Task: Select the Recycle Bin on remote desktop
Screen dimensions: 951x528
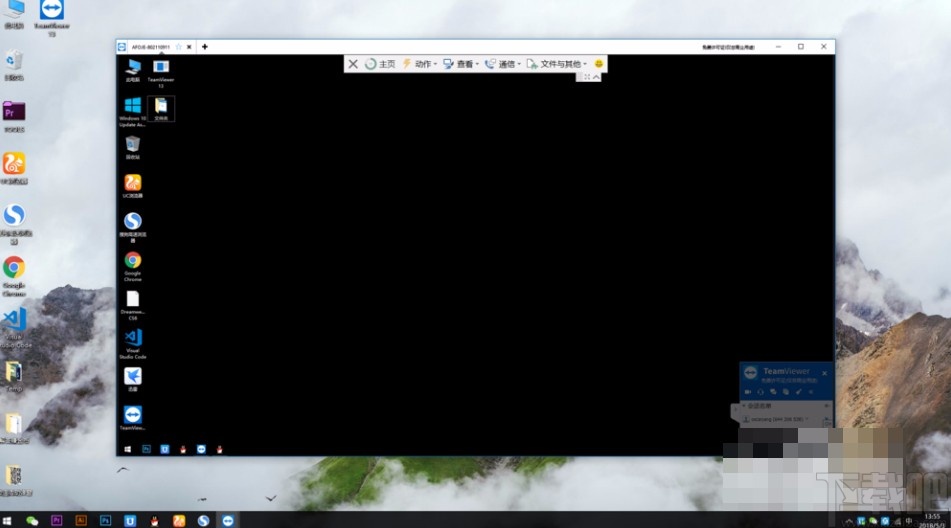Action: [133, 147]
